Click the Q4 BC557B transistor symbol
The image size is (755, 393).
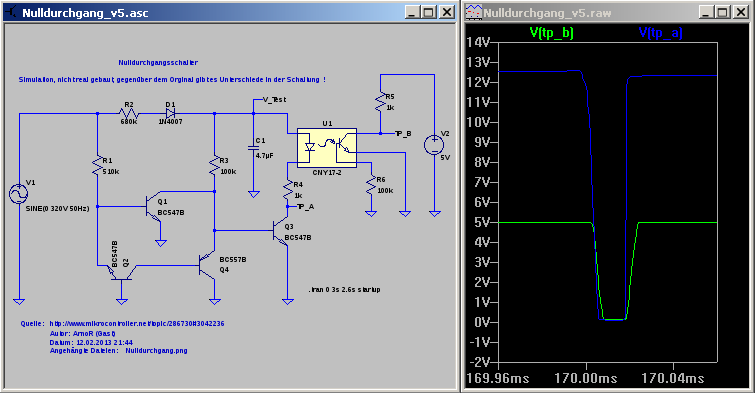tap(208, 264)
